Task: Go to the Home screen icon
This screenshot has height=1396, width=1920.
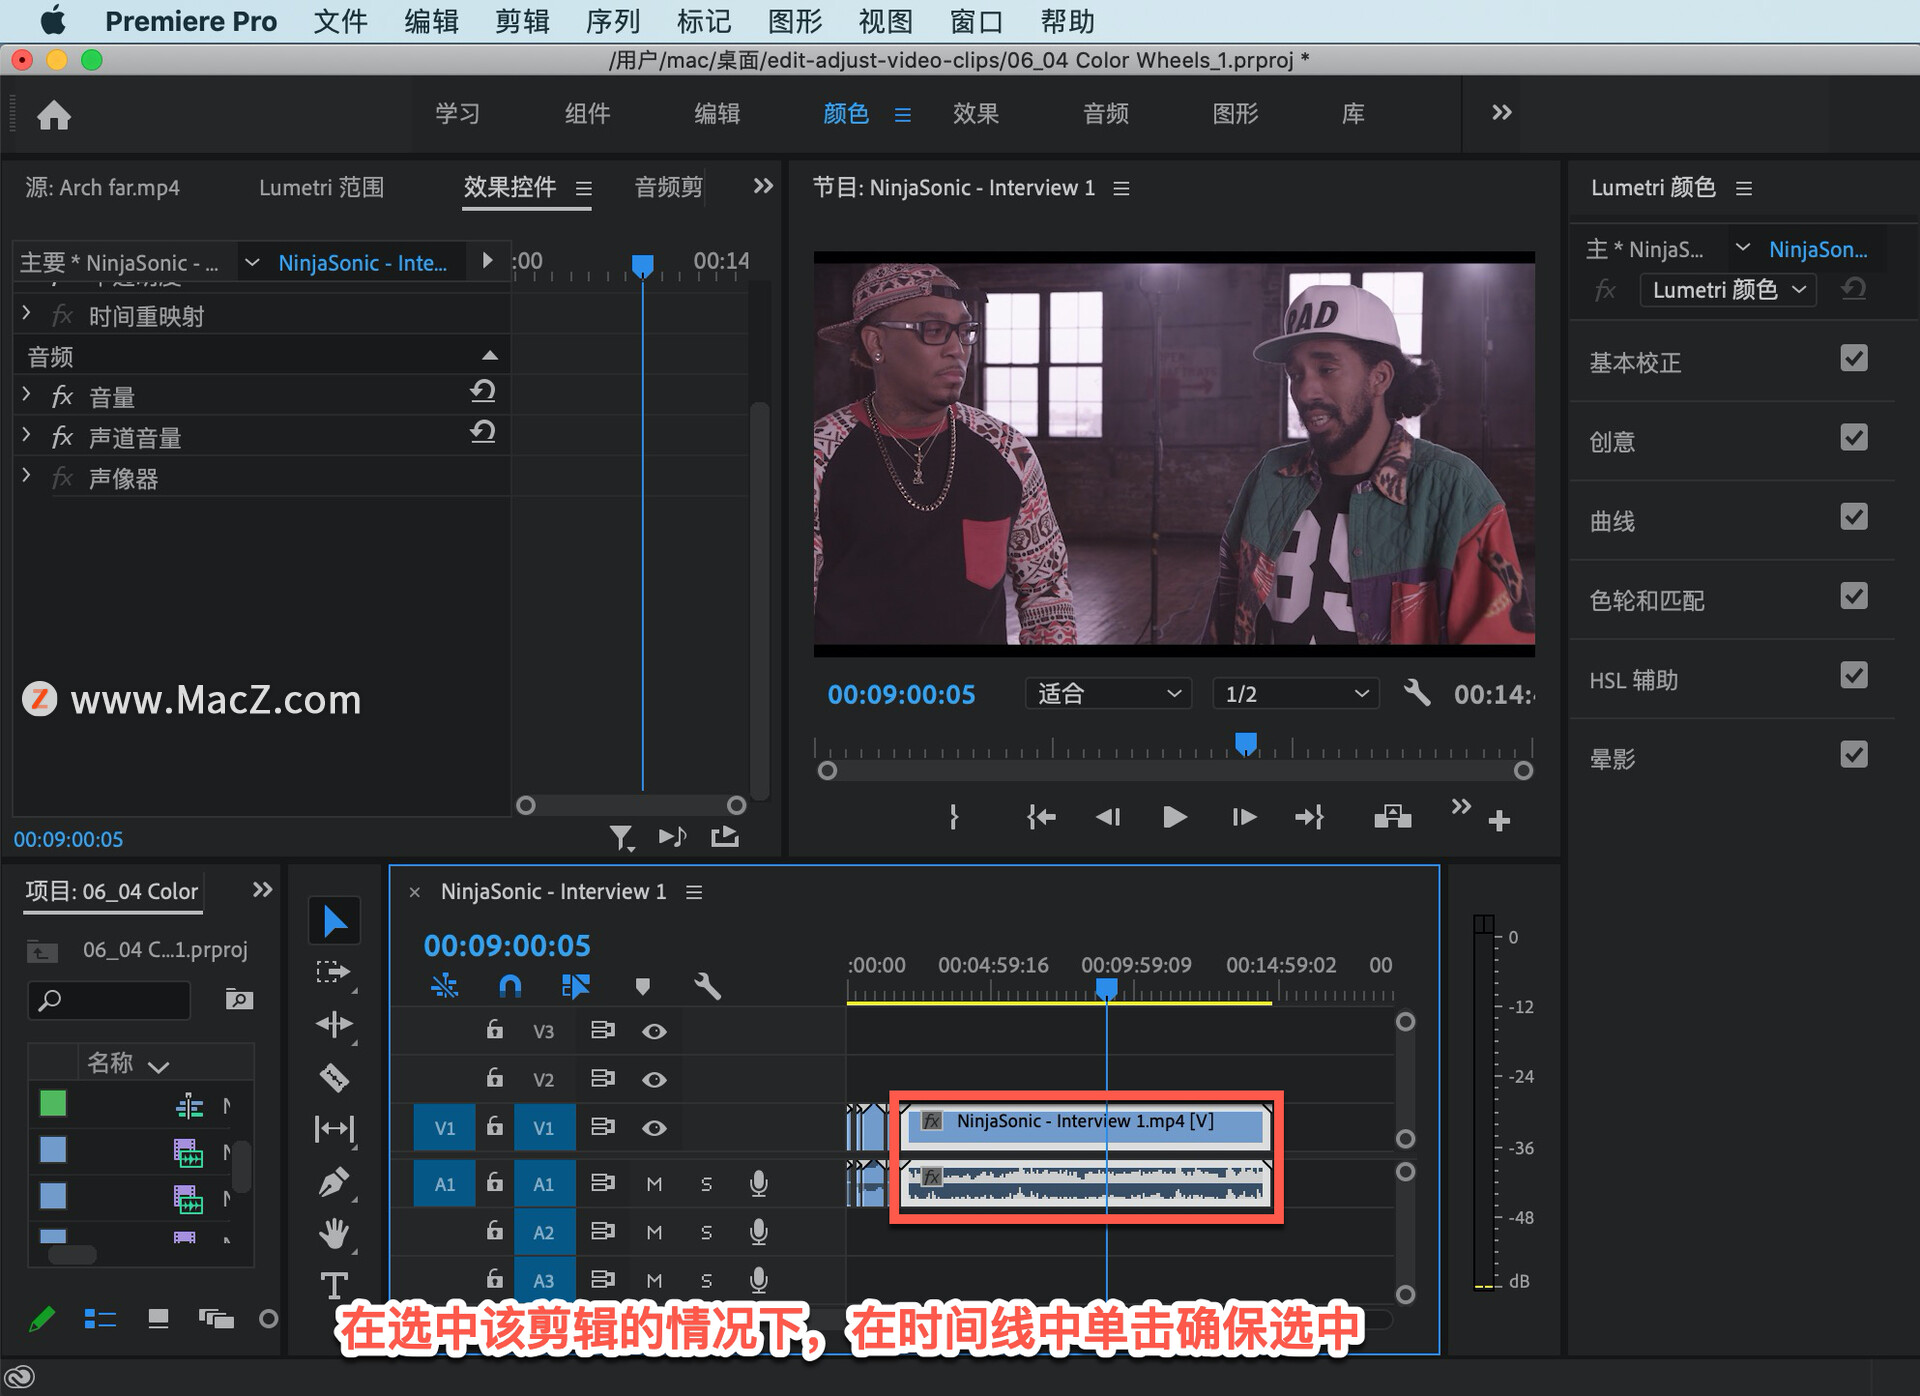Action: pyautogui.click(x=54, y=115)
